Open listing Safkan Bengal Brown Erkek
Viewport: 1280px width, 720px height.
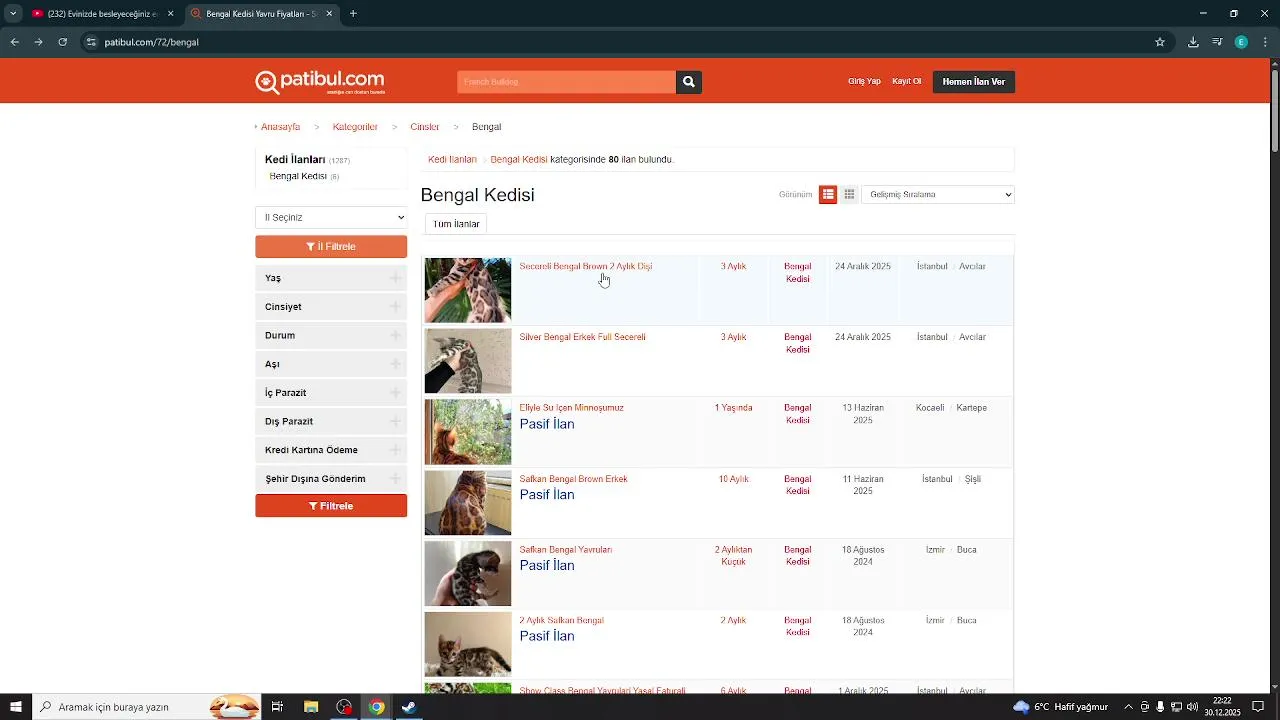[x=573, y=479]
